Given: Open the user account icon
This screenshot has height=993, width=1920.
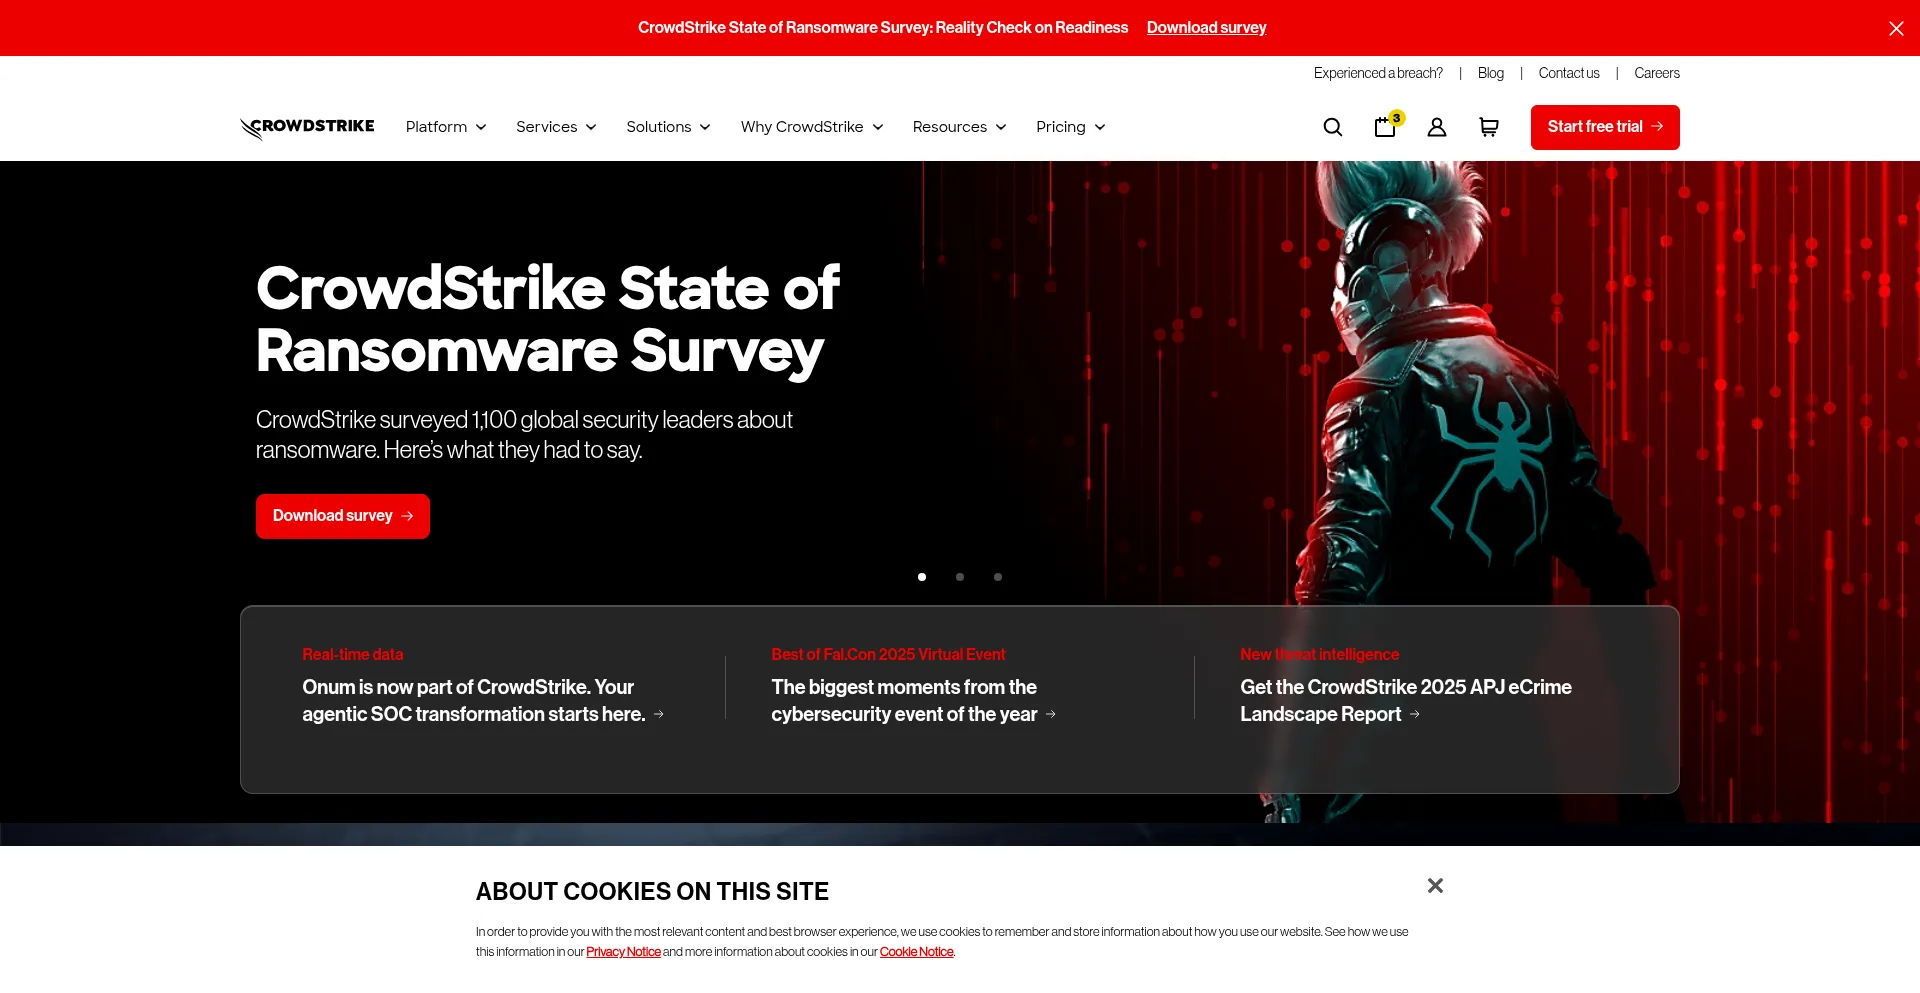Looking at the screenshot, I should coord(1437,127).
